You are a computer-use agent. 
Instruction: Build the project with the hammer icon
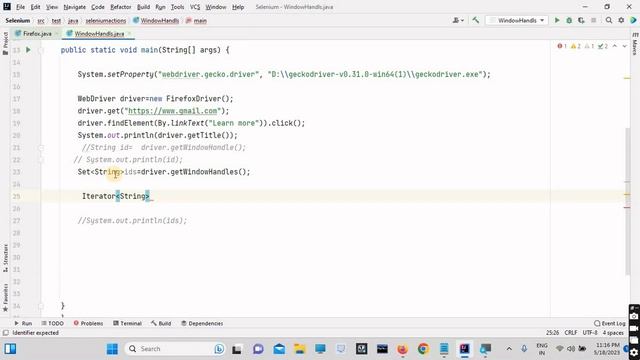(x=476, y=20)
